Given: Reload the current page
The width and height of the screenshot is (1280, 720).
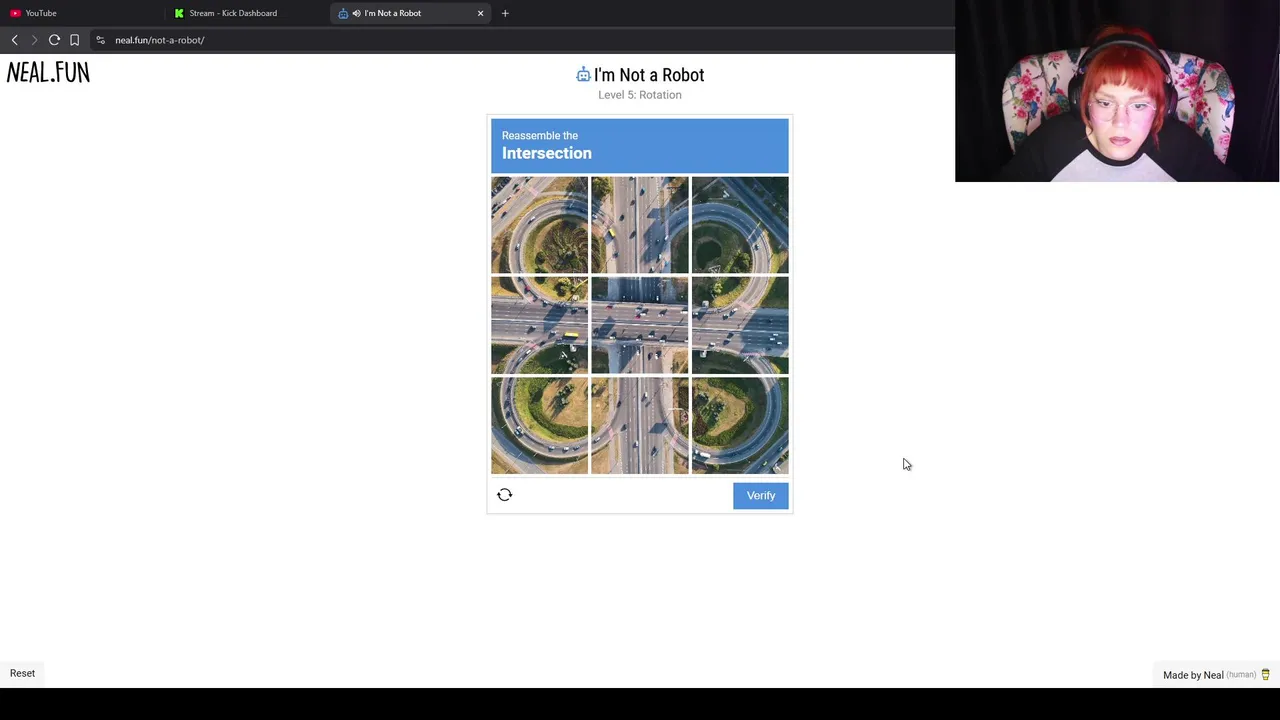Looking at the screenshot, I should 54,40.
